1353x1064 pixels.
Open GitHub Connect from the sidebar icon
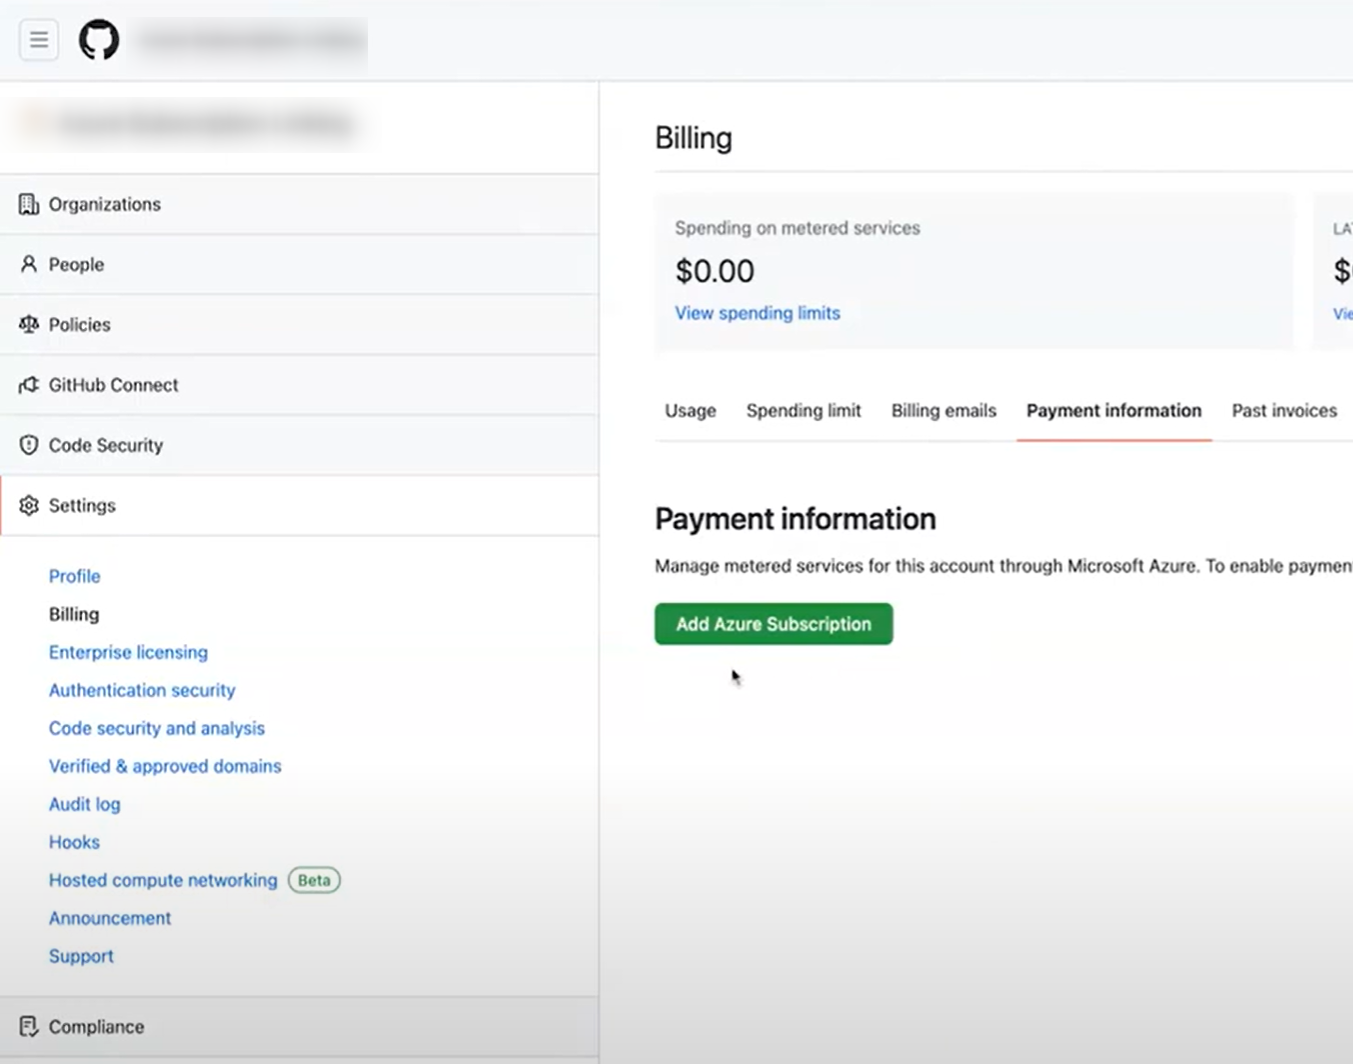[27, 384]
